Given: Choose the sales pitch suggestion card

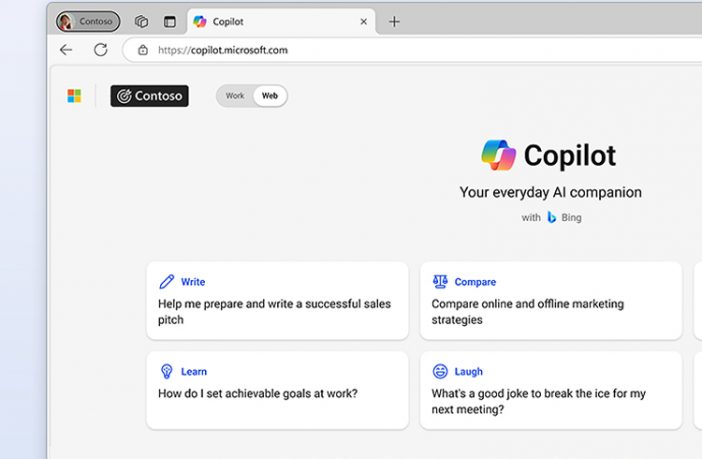Looking at the screenshot, I should (x=278, y=301).
